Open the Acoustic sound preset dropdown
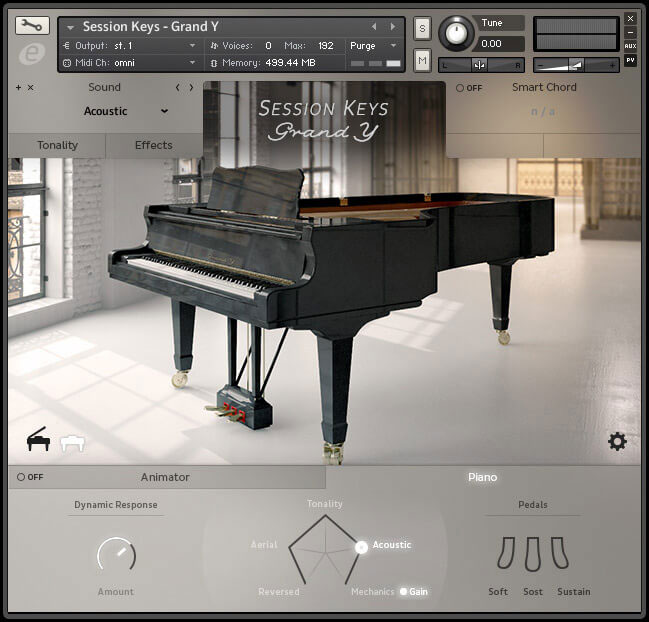This screenshot has height=622, width=649. click(x=125, y=111)
